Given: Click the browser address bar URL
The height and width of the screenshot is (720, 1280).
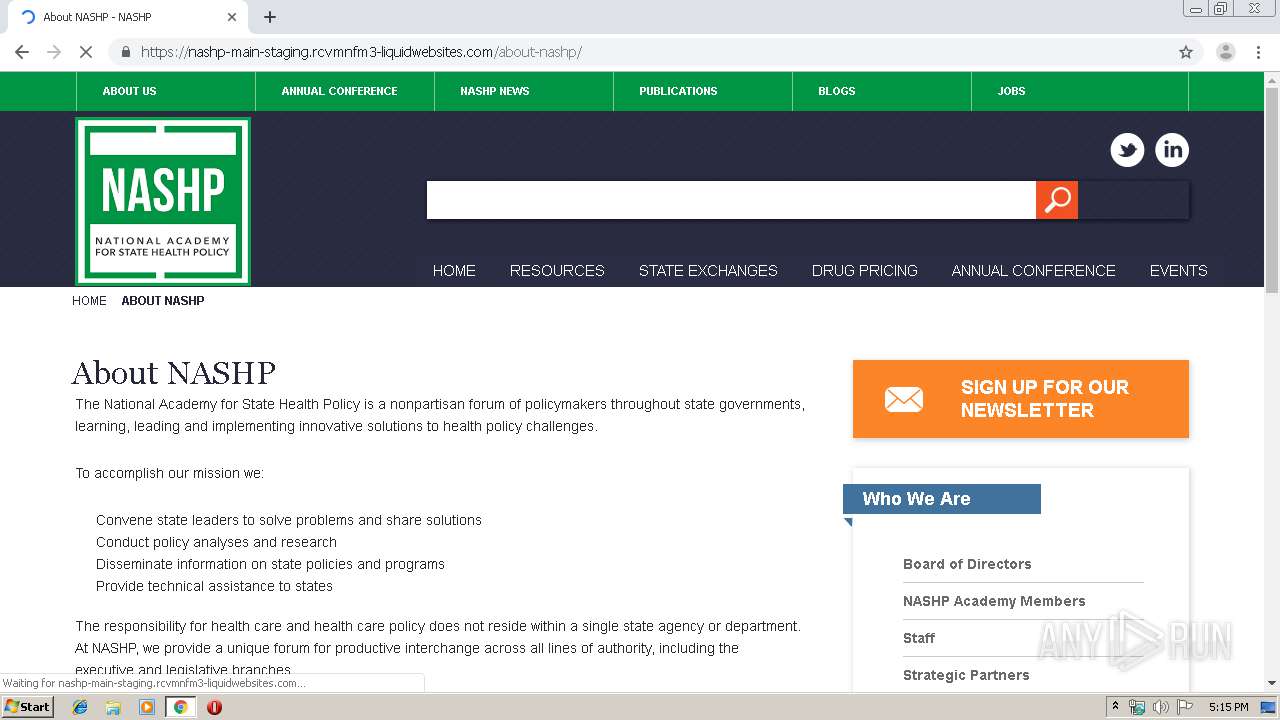Looking at the screenshot, I should (361, 52).
